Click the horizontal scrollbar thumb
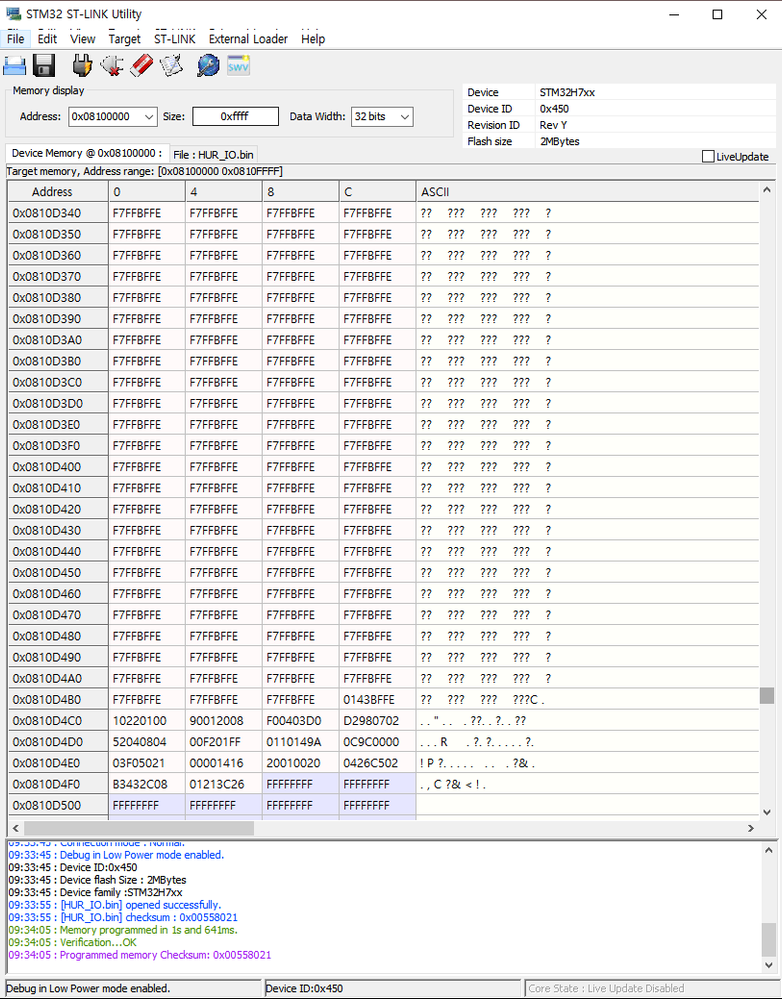Screen dimensions: 782x999 139,828
